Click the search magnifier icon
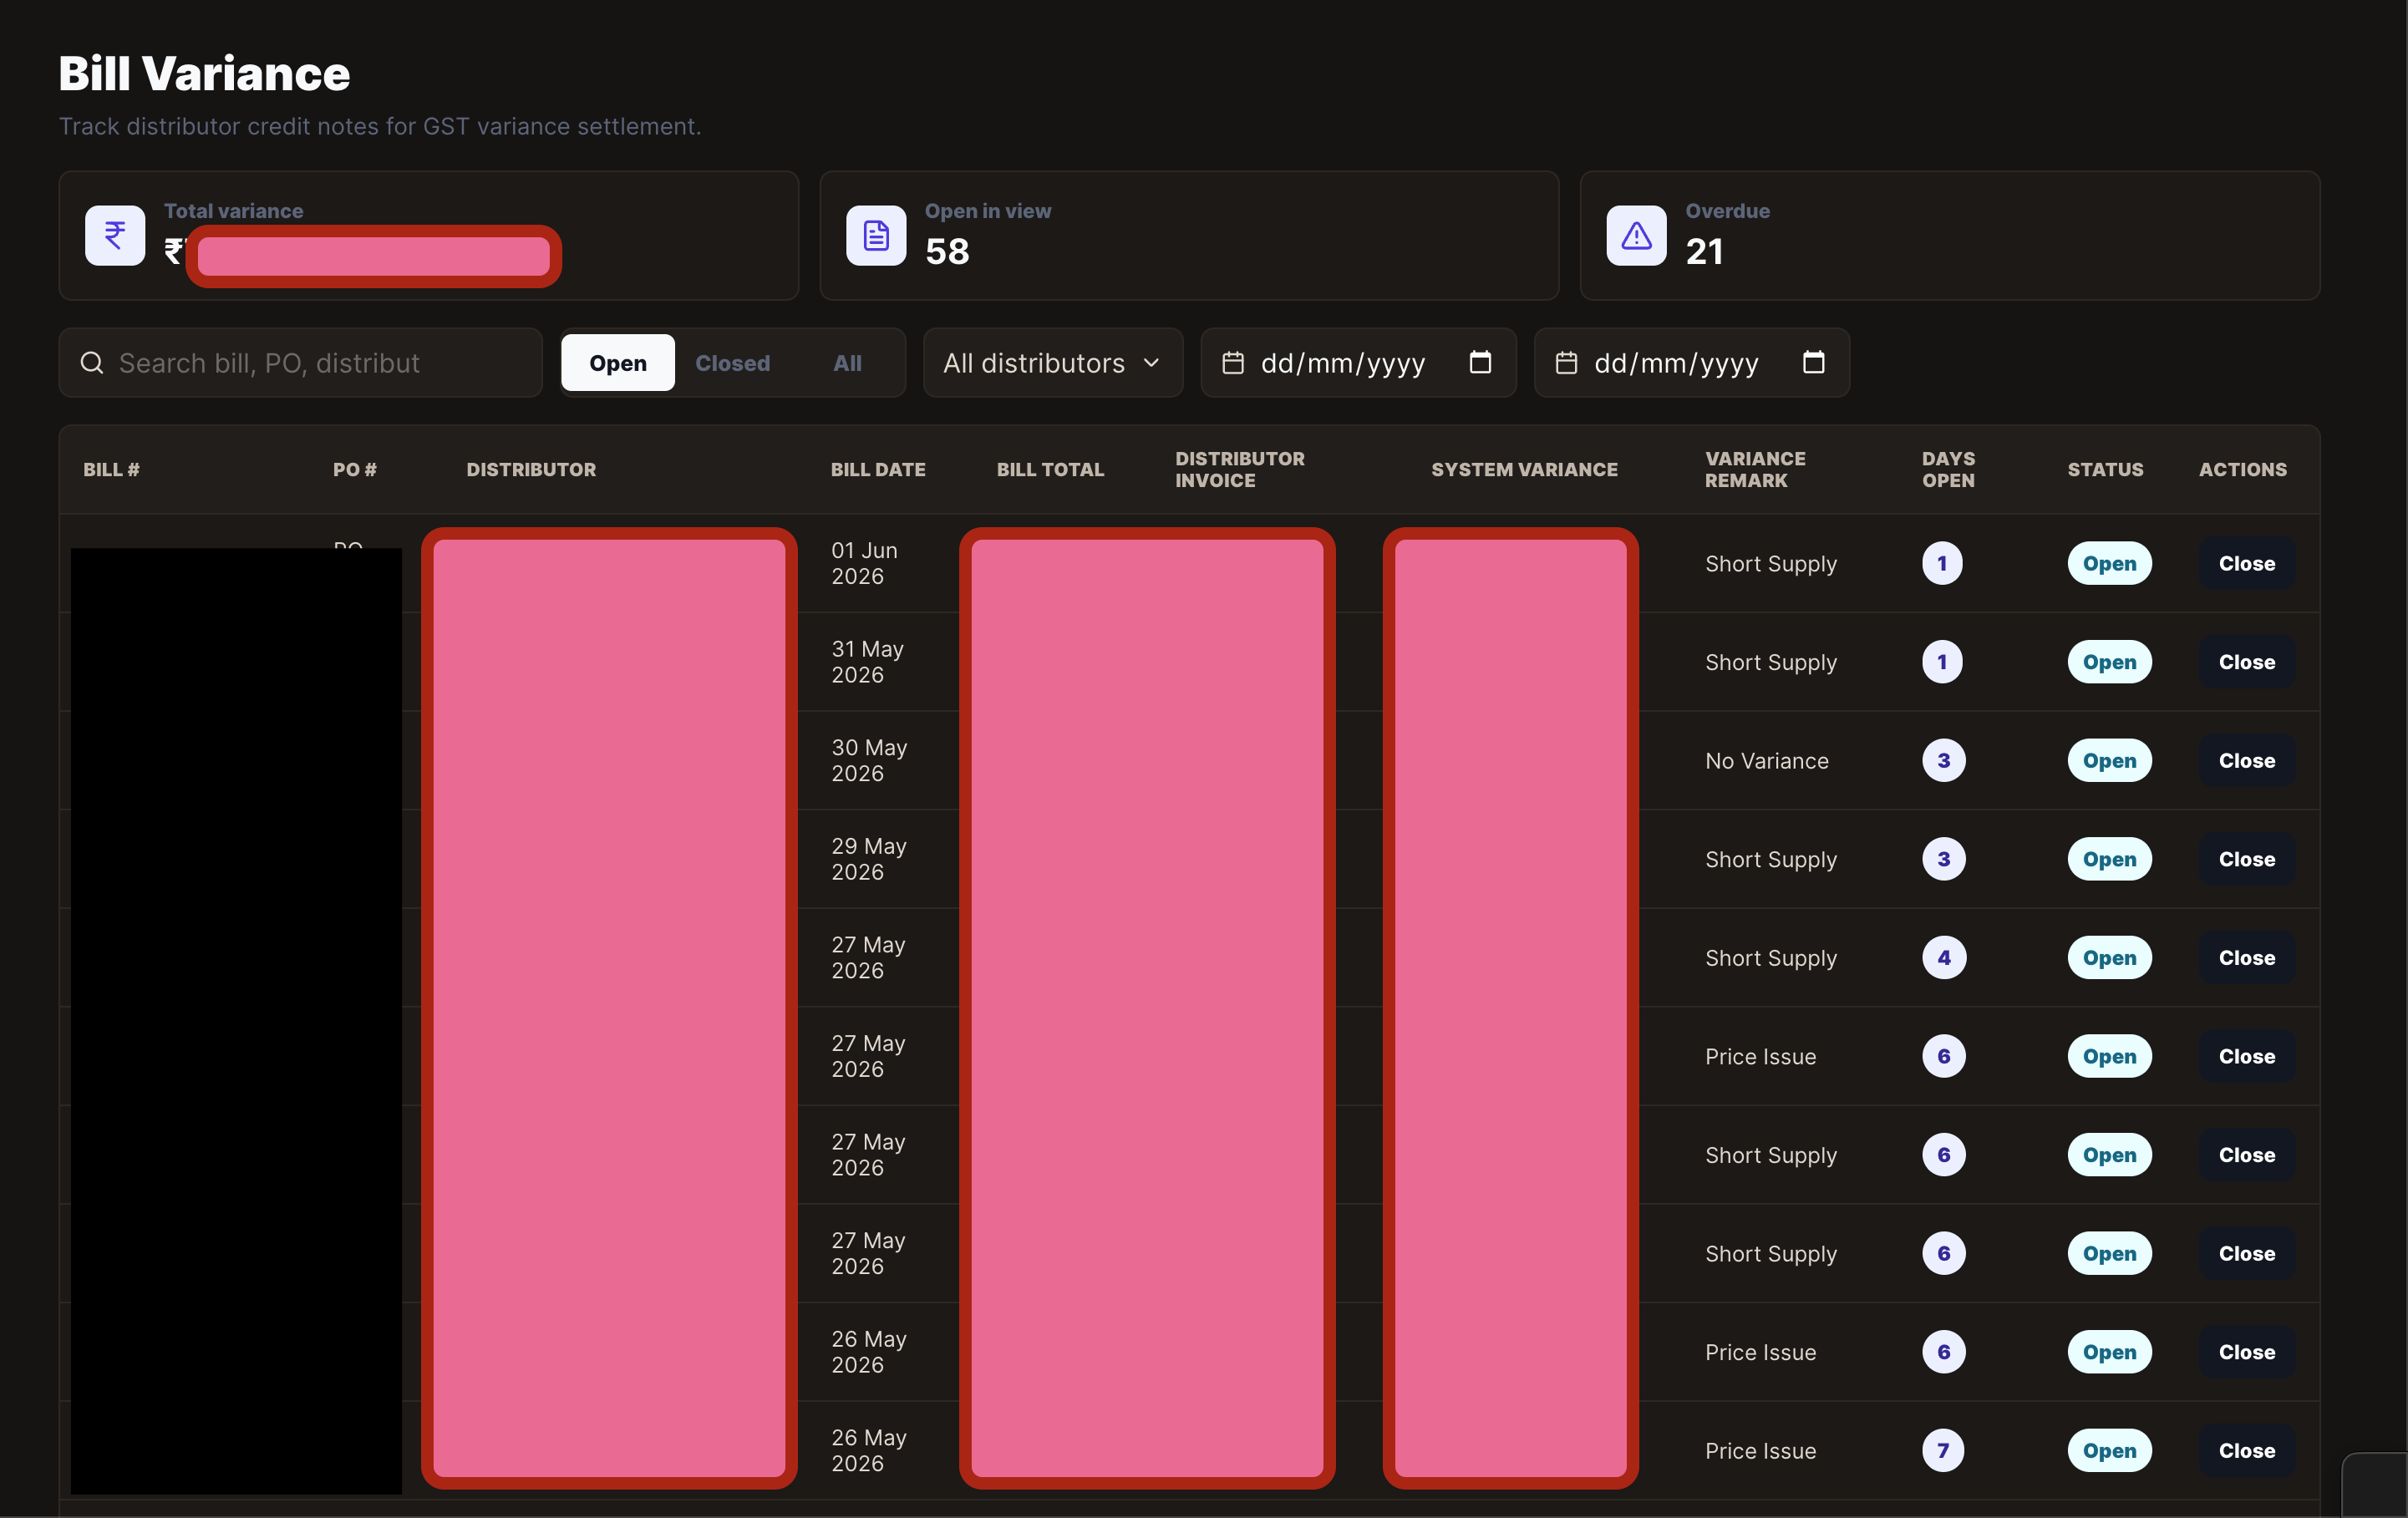 (x=92, y=363)
